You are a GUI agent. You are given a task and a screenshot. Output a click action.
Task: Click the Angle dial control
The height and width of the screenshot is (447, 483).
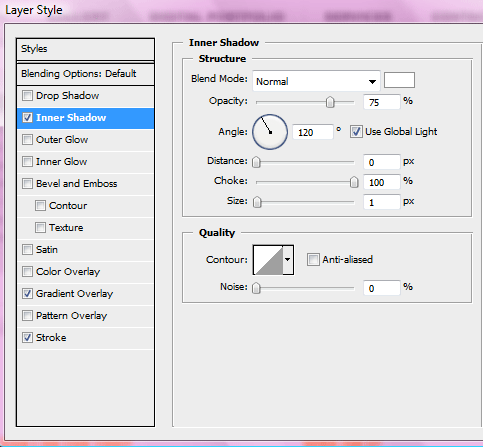pyautogui.click(x=270, y=132)
